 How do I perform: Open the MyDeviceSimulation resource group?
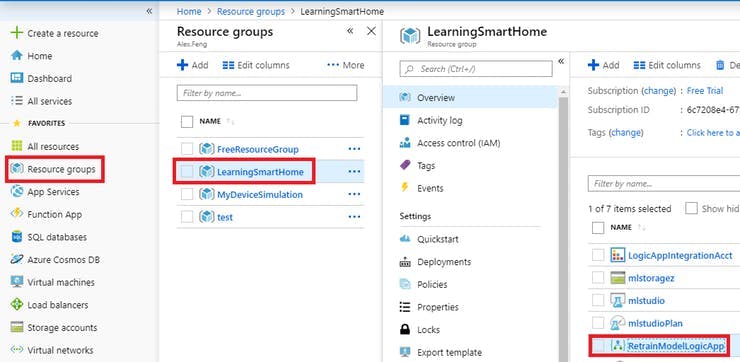[260, 194]
